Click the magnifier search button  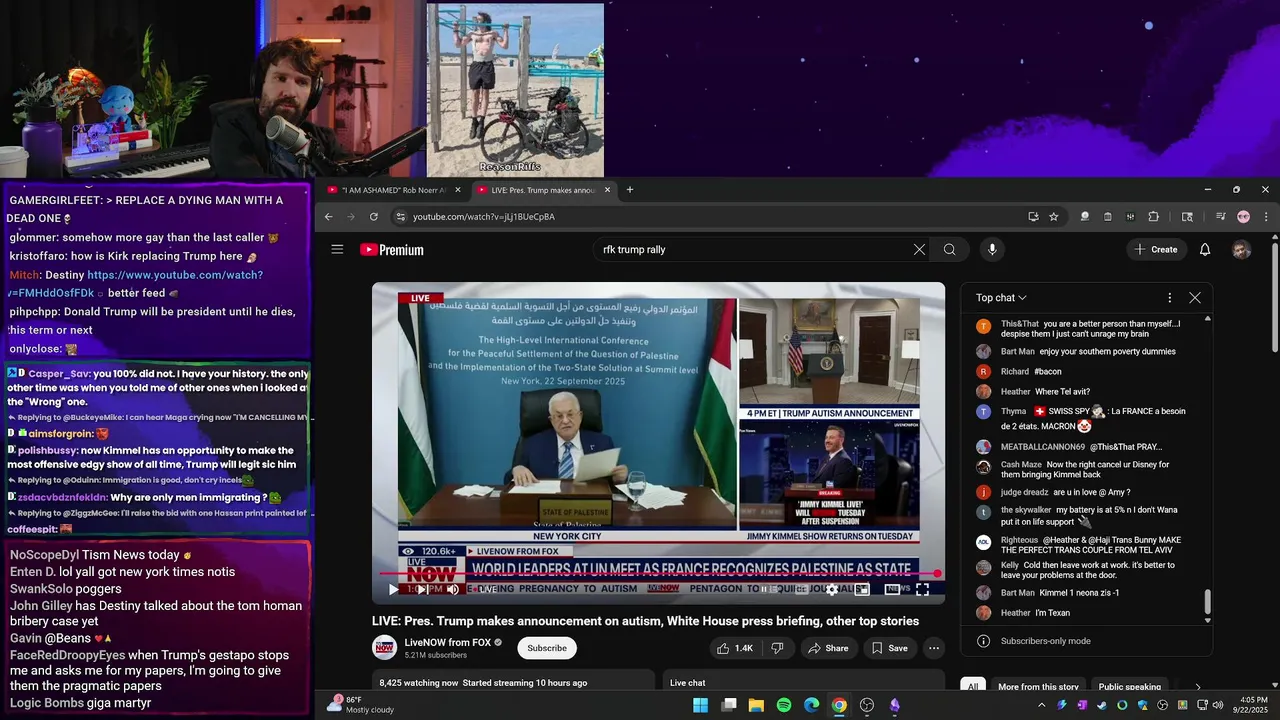(950, 250)
